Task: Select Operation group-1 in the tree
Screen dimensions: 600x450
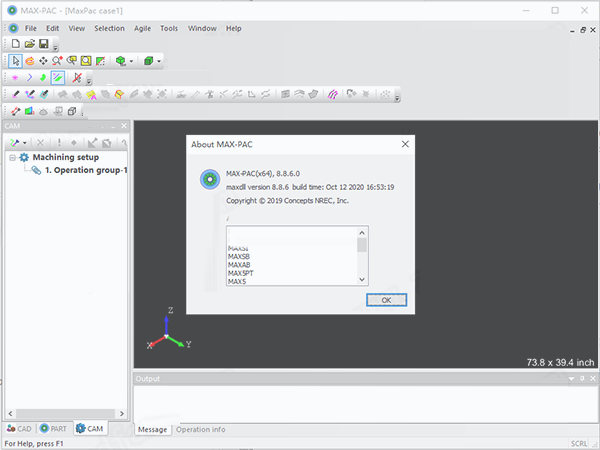Action: pos(86,170)
